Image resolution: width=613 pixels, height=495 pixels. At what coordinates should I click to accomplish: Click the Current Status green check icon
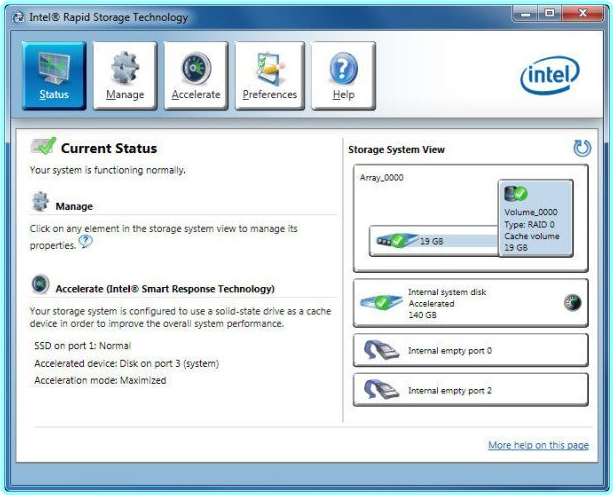43,146
